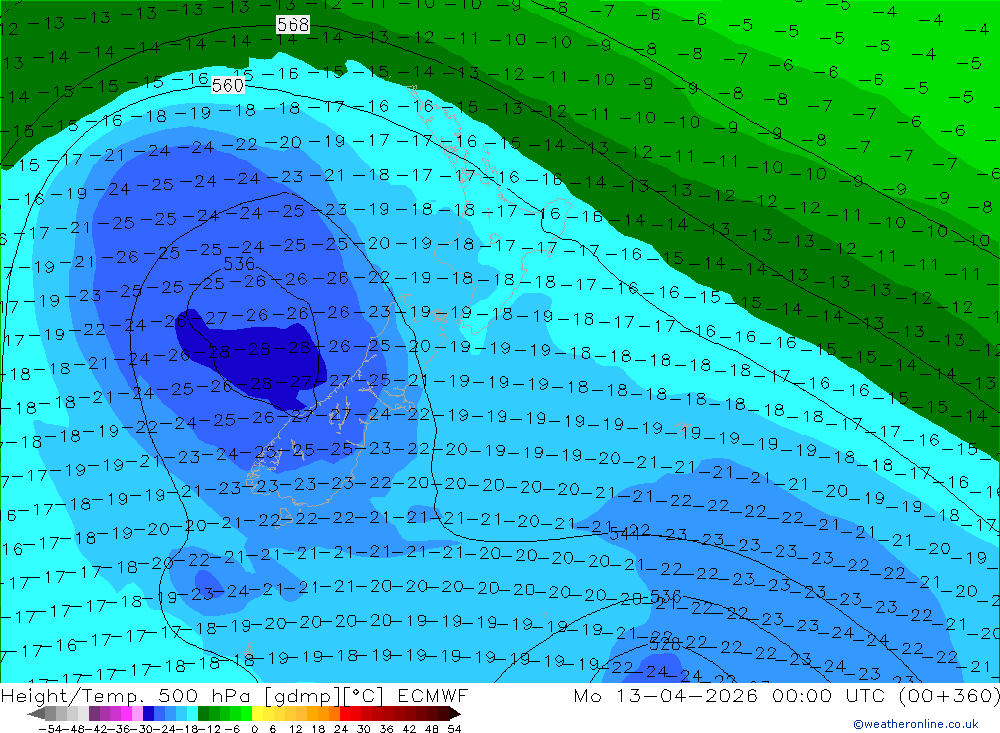Click the dark right arrow of the color scale
This screenshot has width=1000, height=733.
(x=455, y=714)
